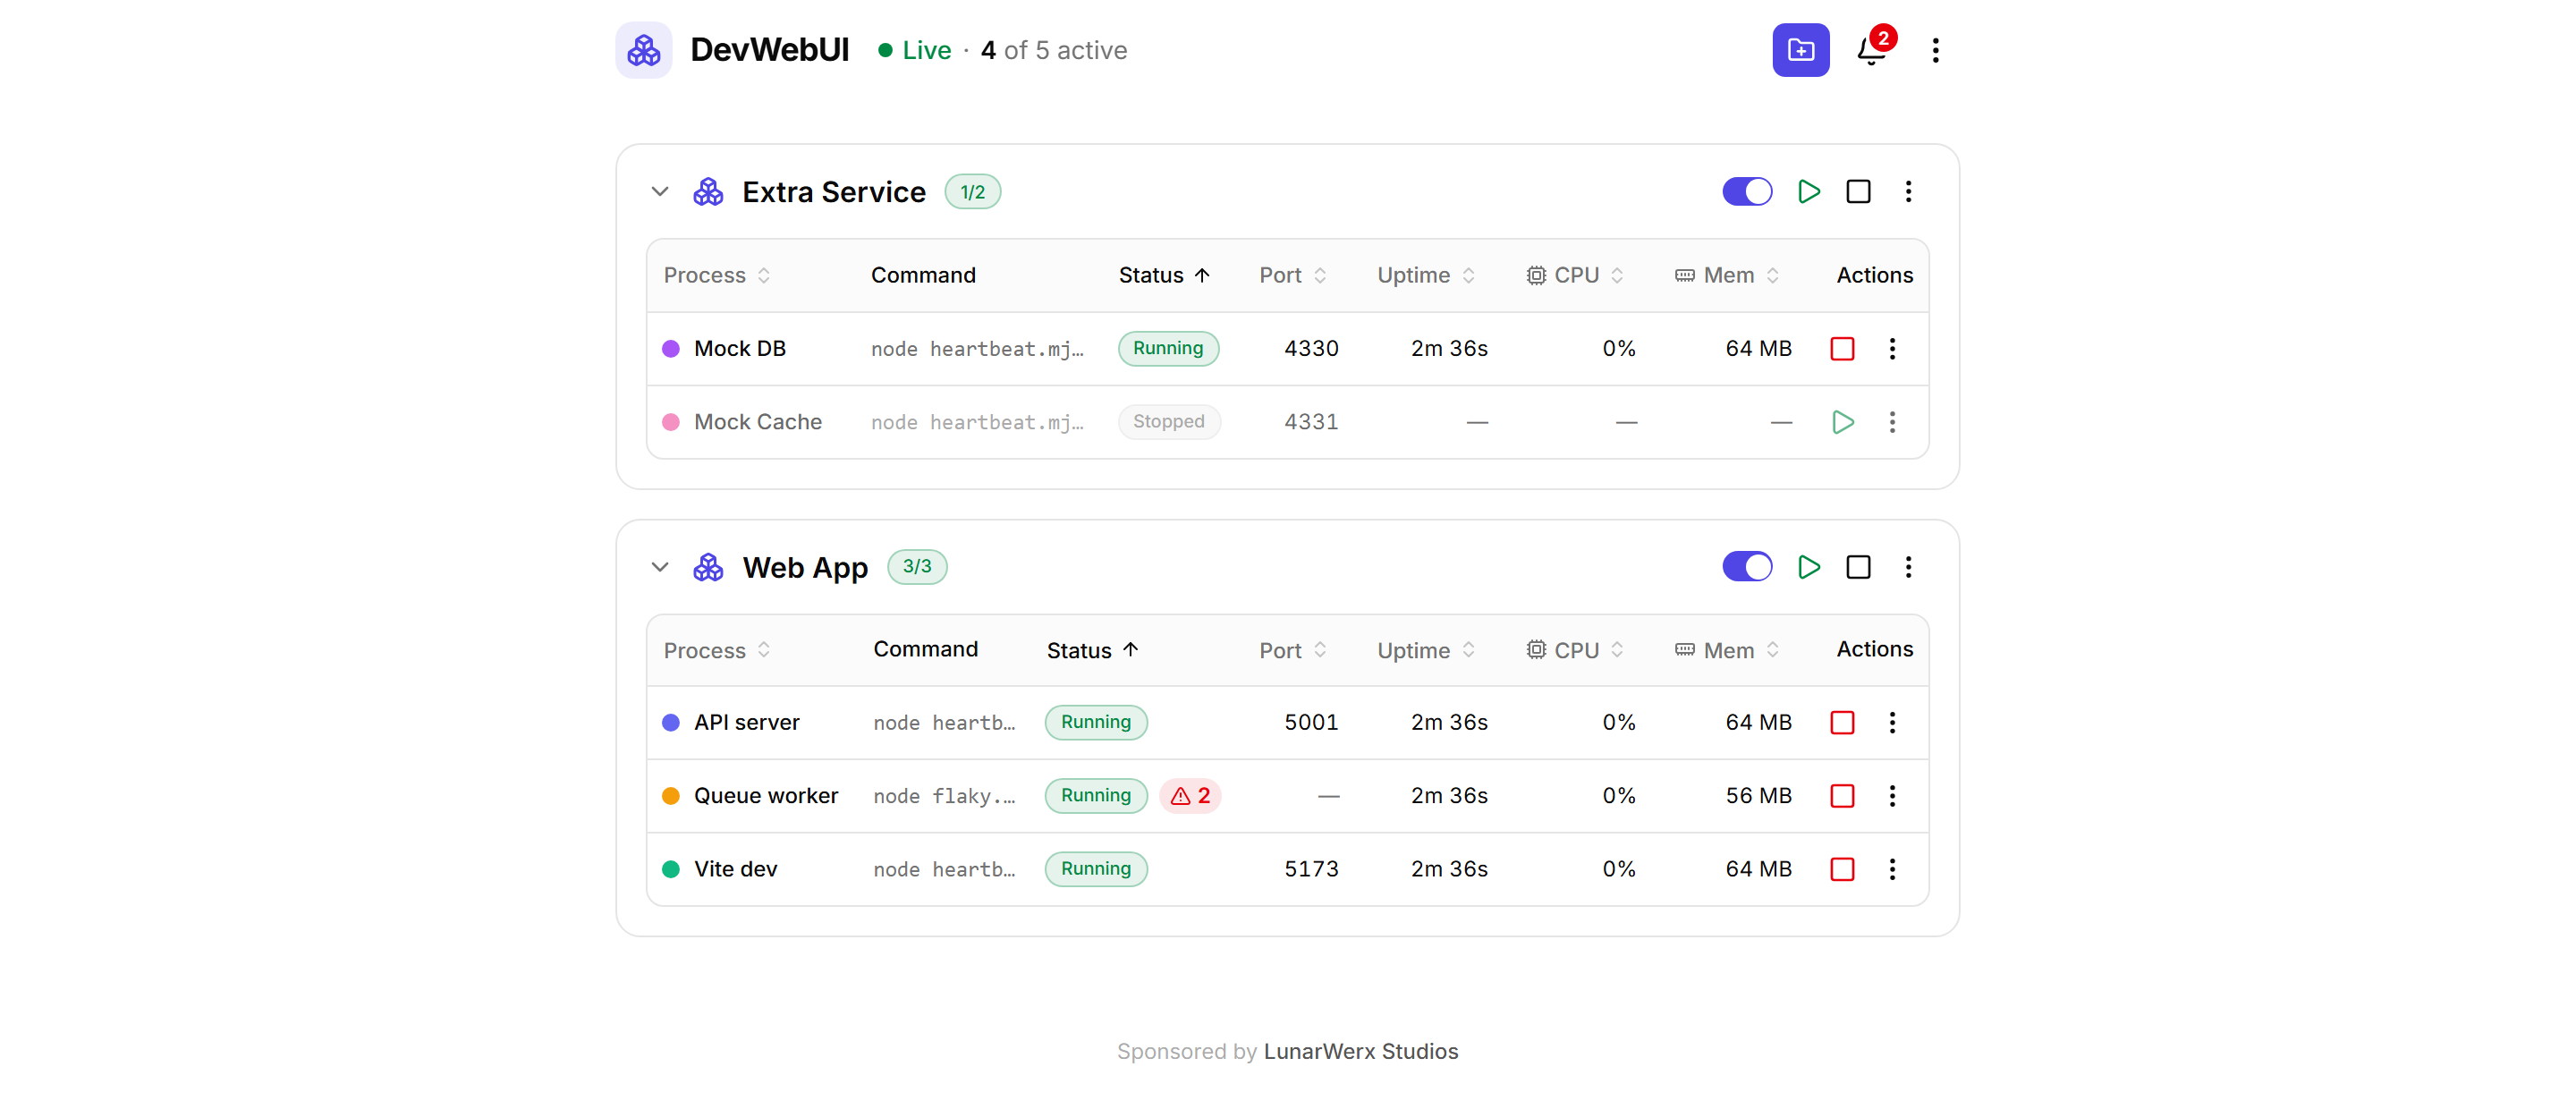Click the API server Running badge
This screenshot has height=1109, width=2576.
point(1095,722)
